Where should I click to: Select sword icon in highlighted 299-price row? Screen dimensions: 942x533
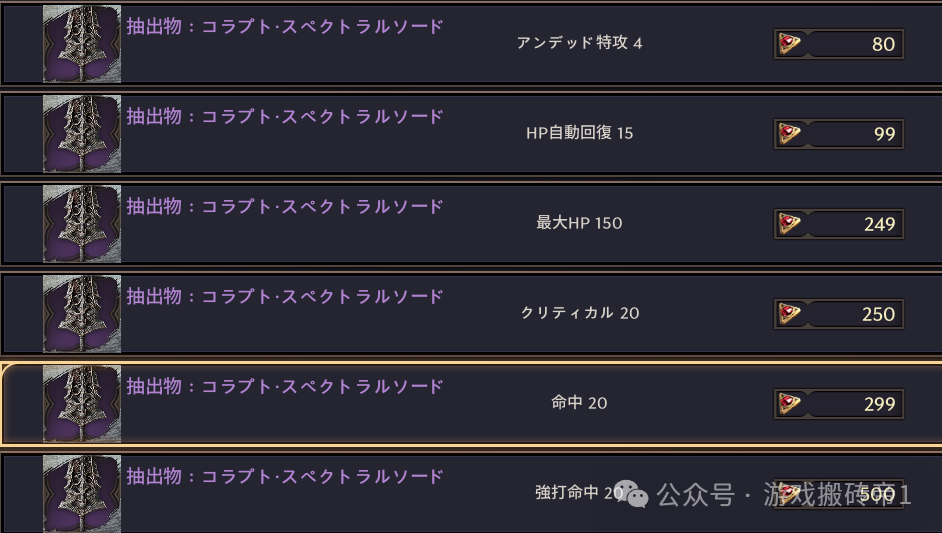pyautogui.click(x=82, y=404)
